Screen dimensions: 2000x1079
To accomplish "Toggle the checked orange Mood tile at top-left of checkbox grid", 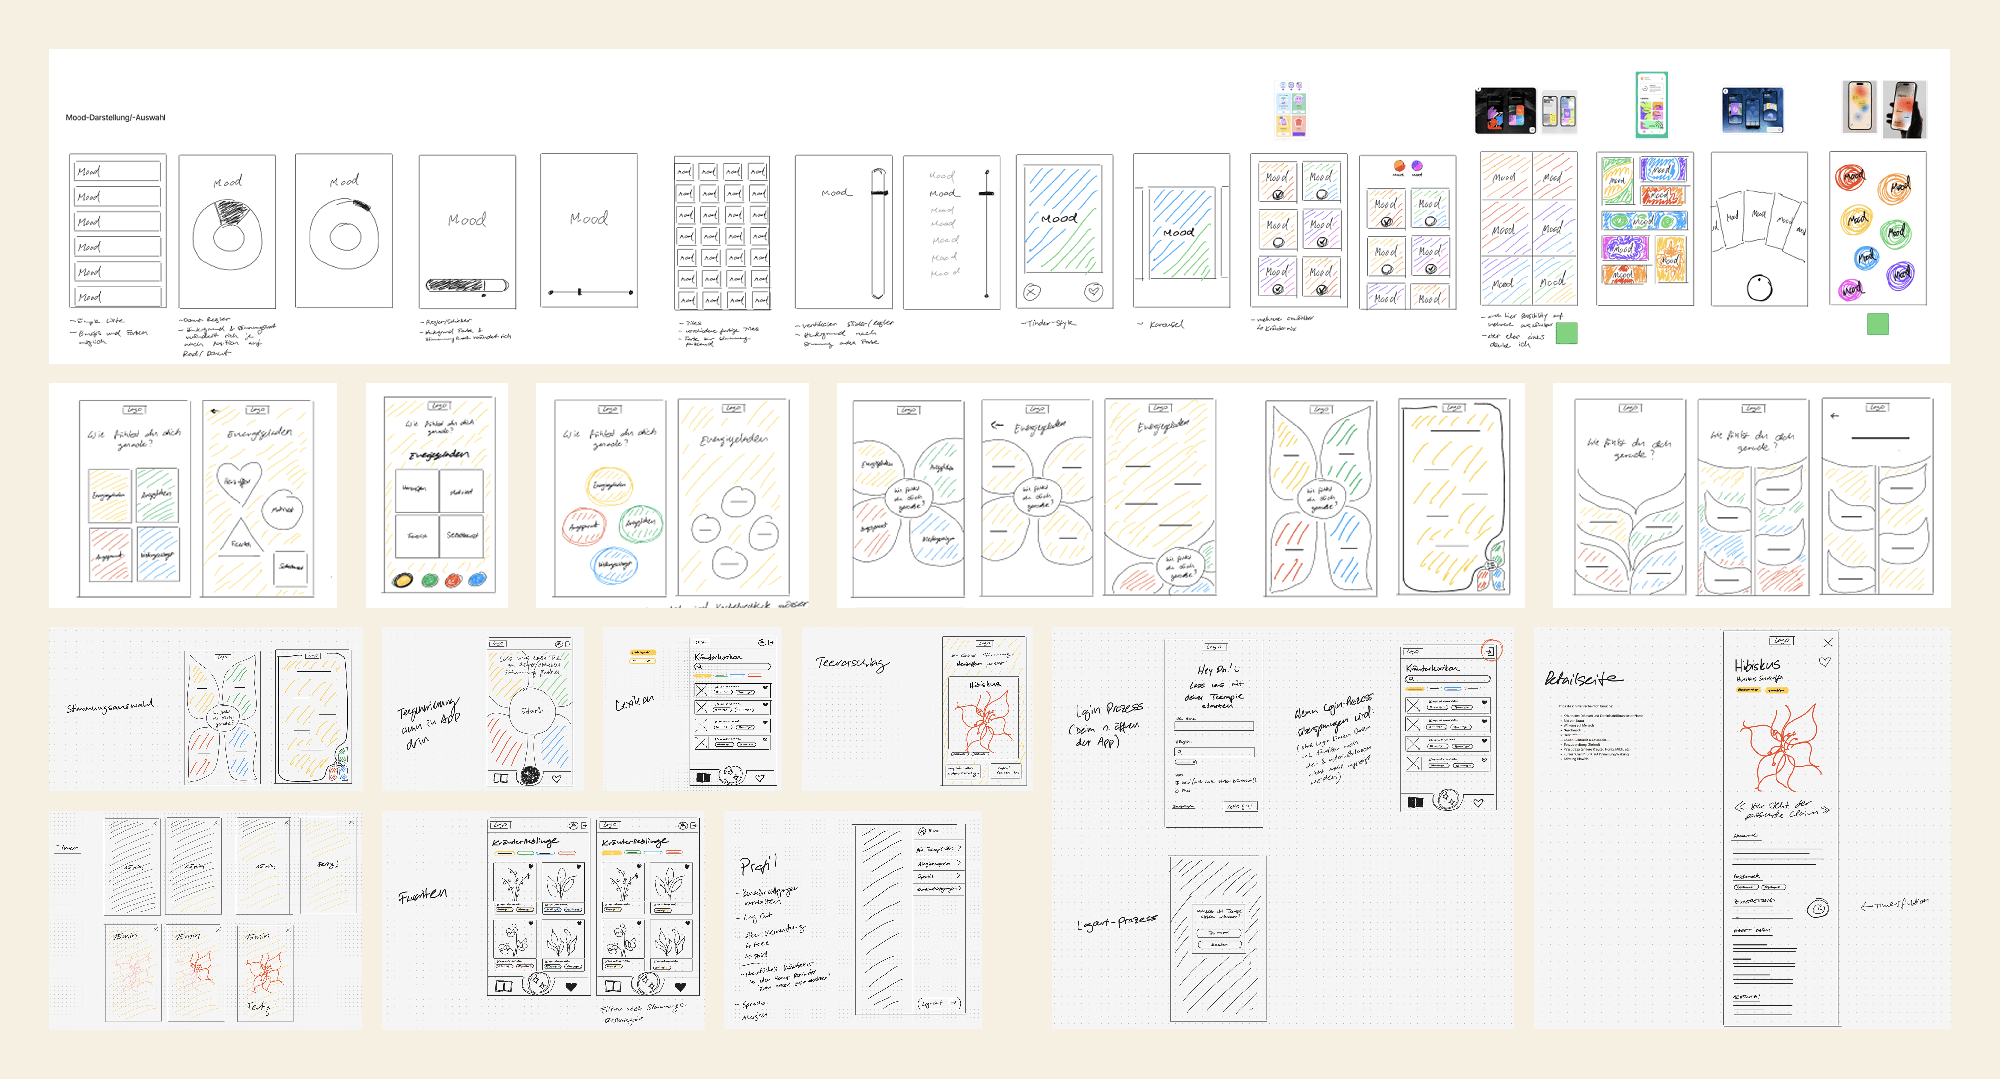I will (x=1278, y=195).
